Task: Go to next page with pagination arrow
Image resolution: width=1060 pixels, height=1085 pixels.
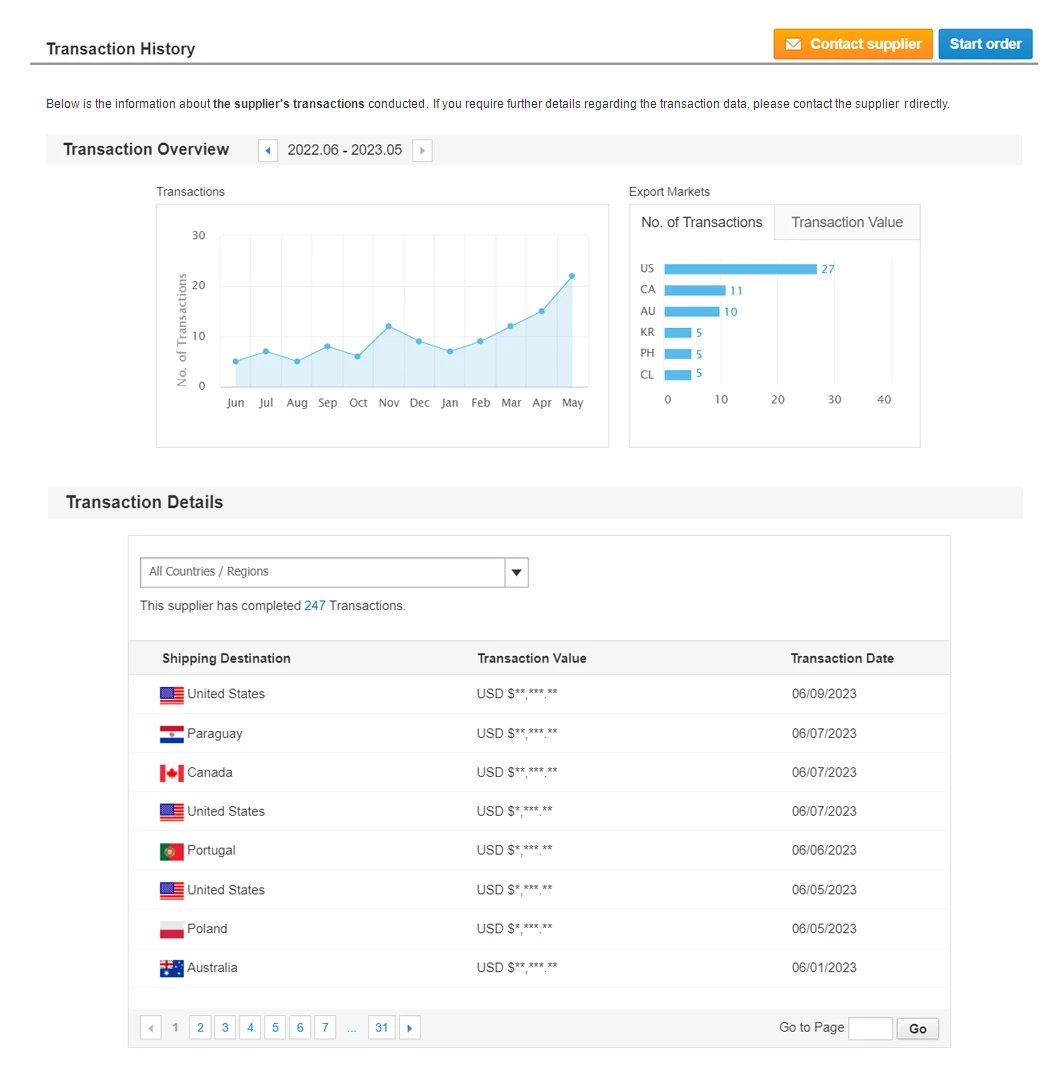Action: coord(409,1028)
